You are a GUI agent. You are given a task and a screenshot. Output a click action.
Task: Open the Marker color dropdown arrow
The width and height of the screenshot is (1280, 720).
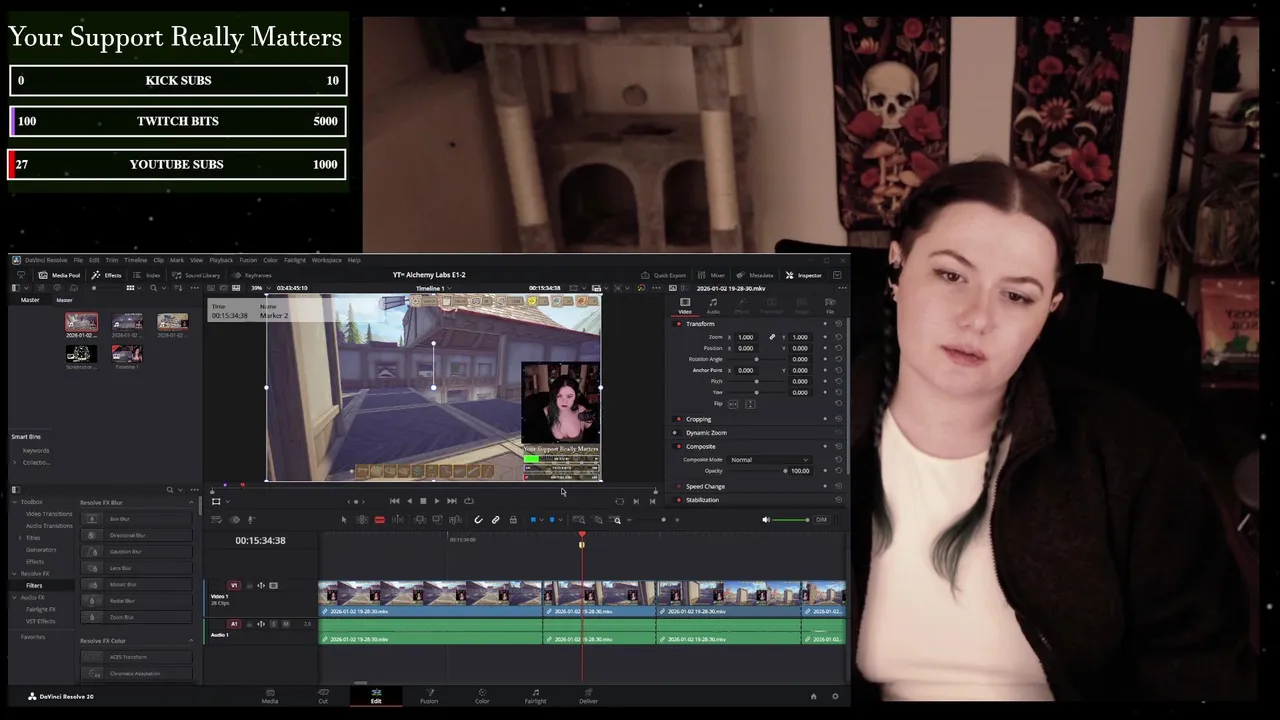(559, 520)
